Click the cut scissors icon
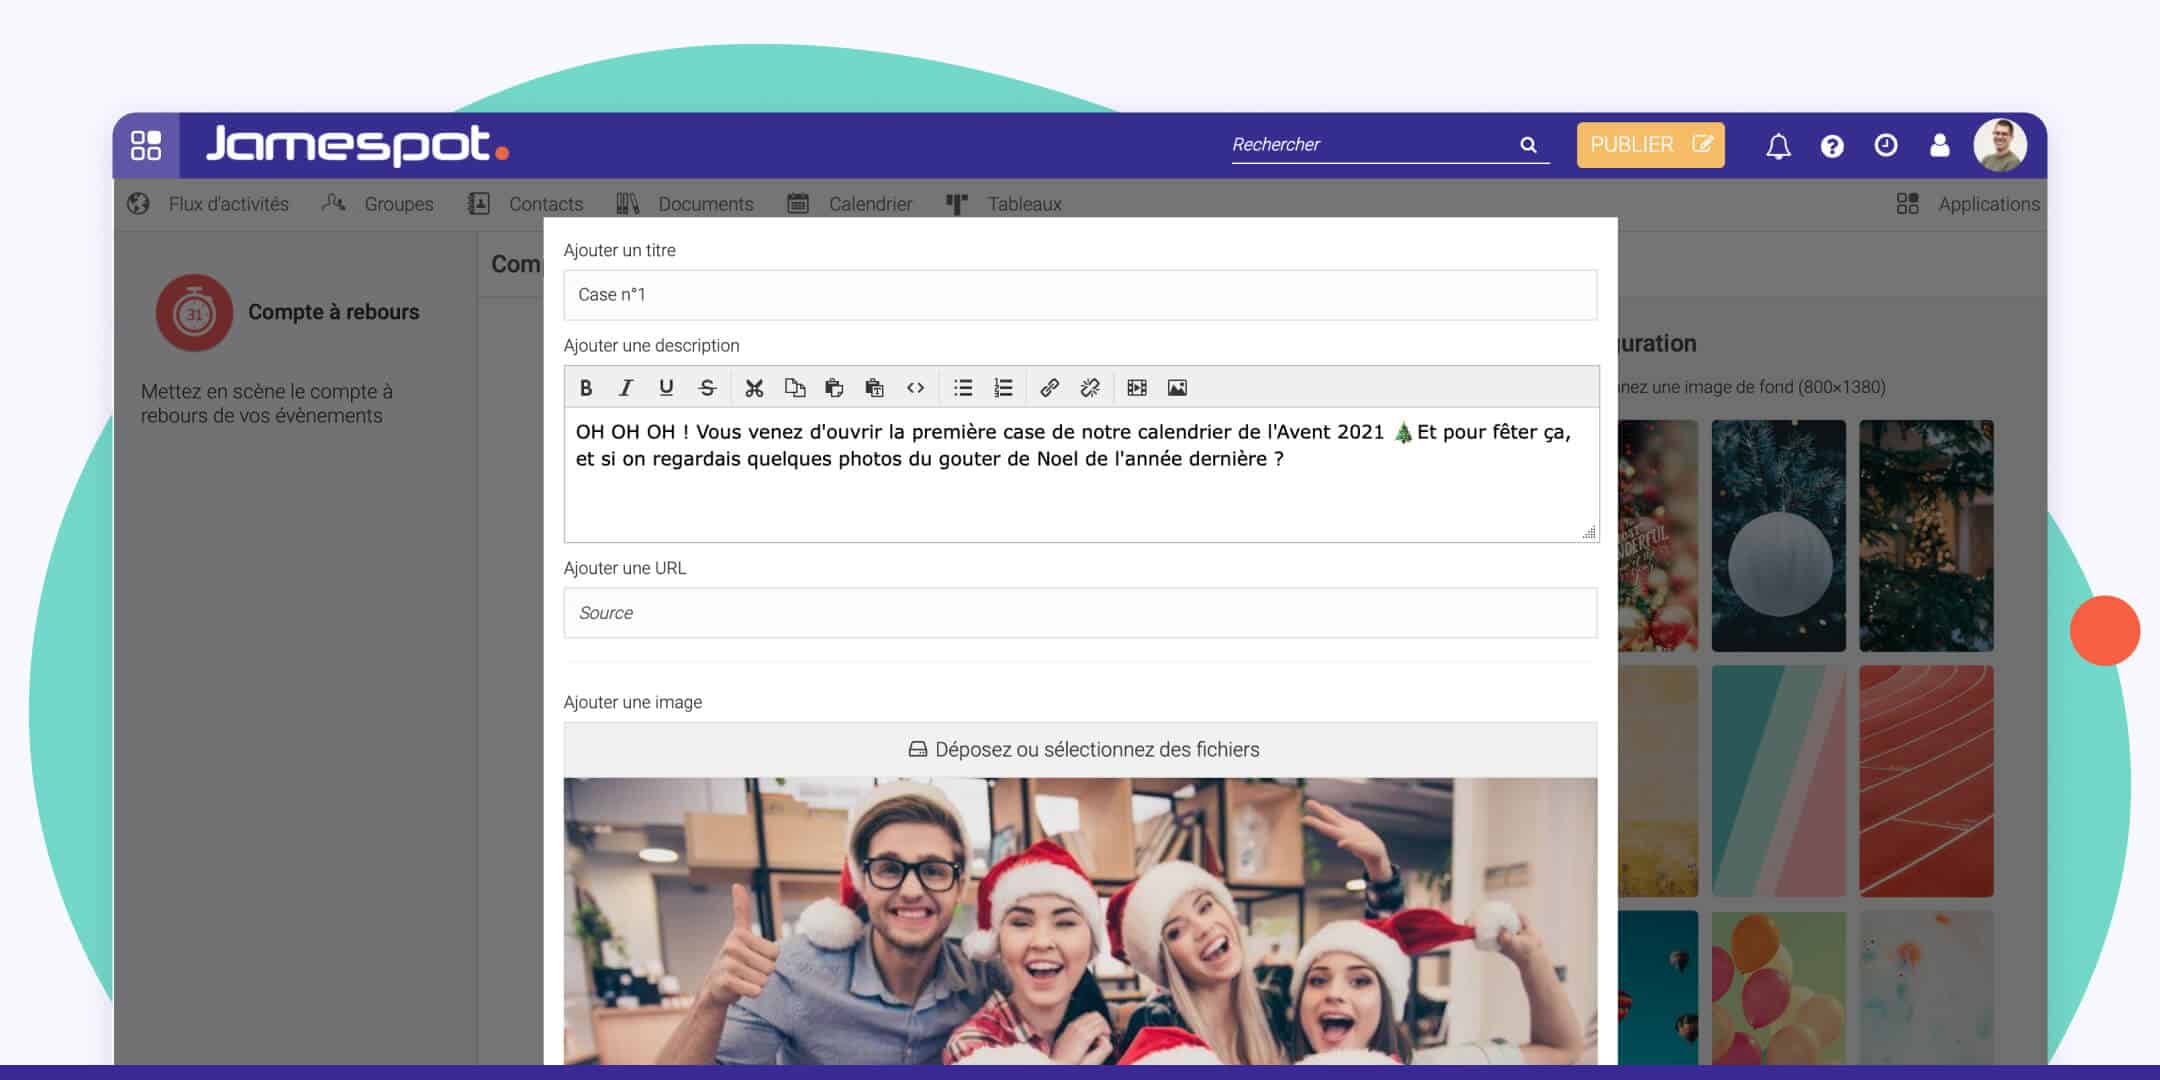The image size is (2160, 1080). tap(754, 388)
